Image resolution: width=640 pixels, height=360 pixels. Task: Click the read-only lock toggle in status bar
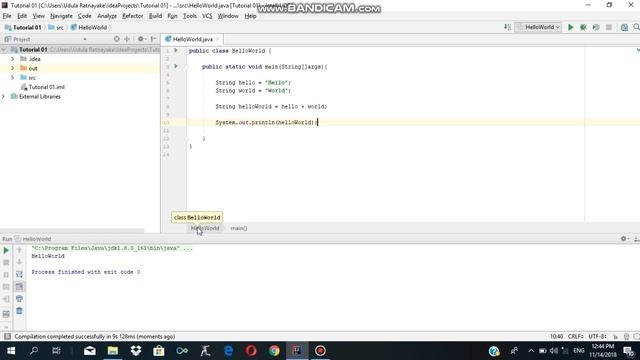tap(616, 336)
